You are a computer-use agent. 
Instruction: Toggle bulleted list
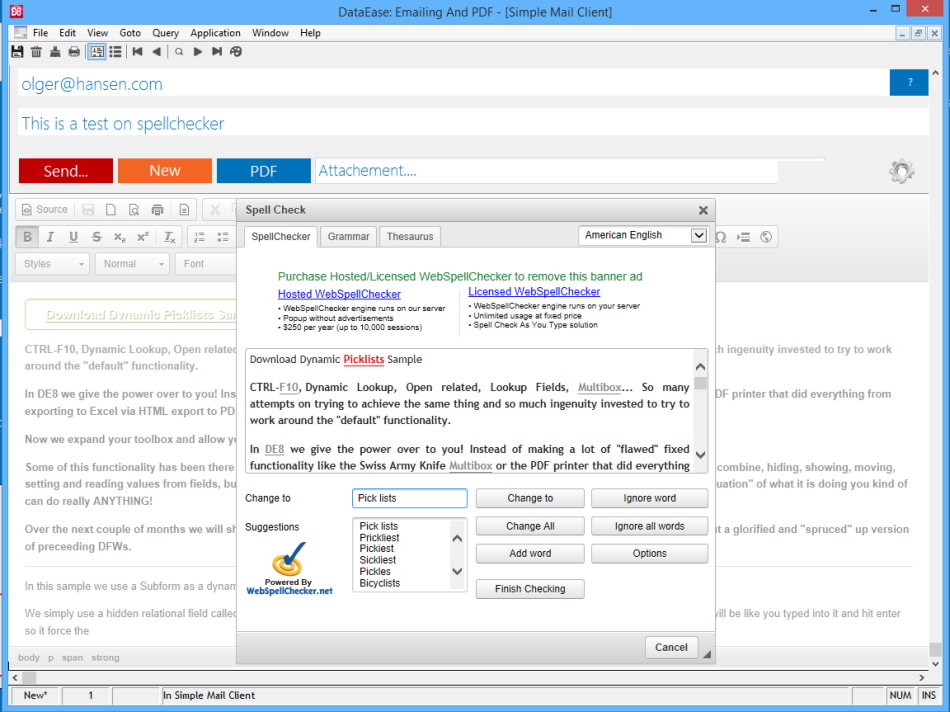click(x=222, y=237)
